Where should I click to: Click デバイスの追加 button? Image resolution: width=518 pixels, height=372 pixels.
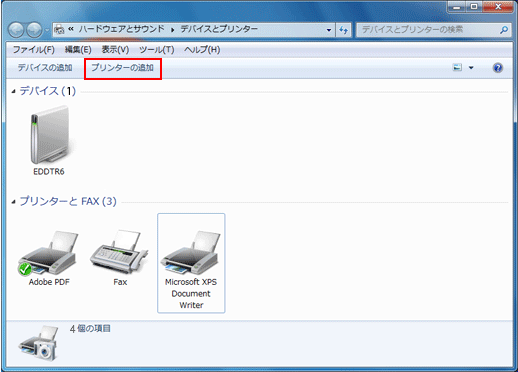coord(45,68)
